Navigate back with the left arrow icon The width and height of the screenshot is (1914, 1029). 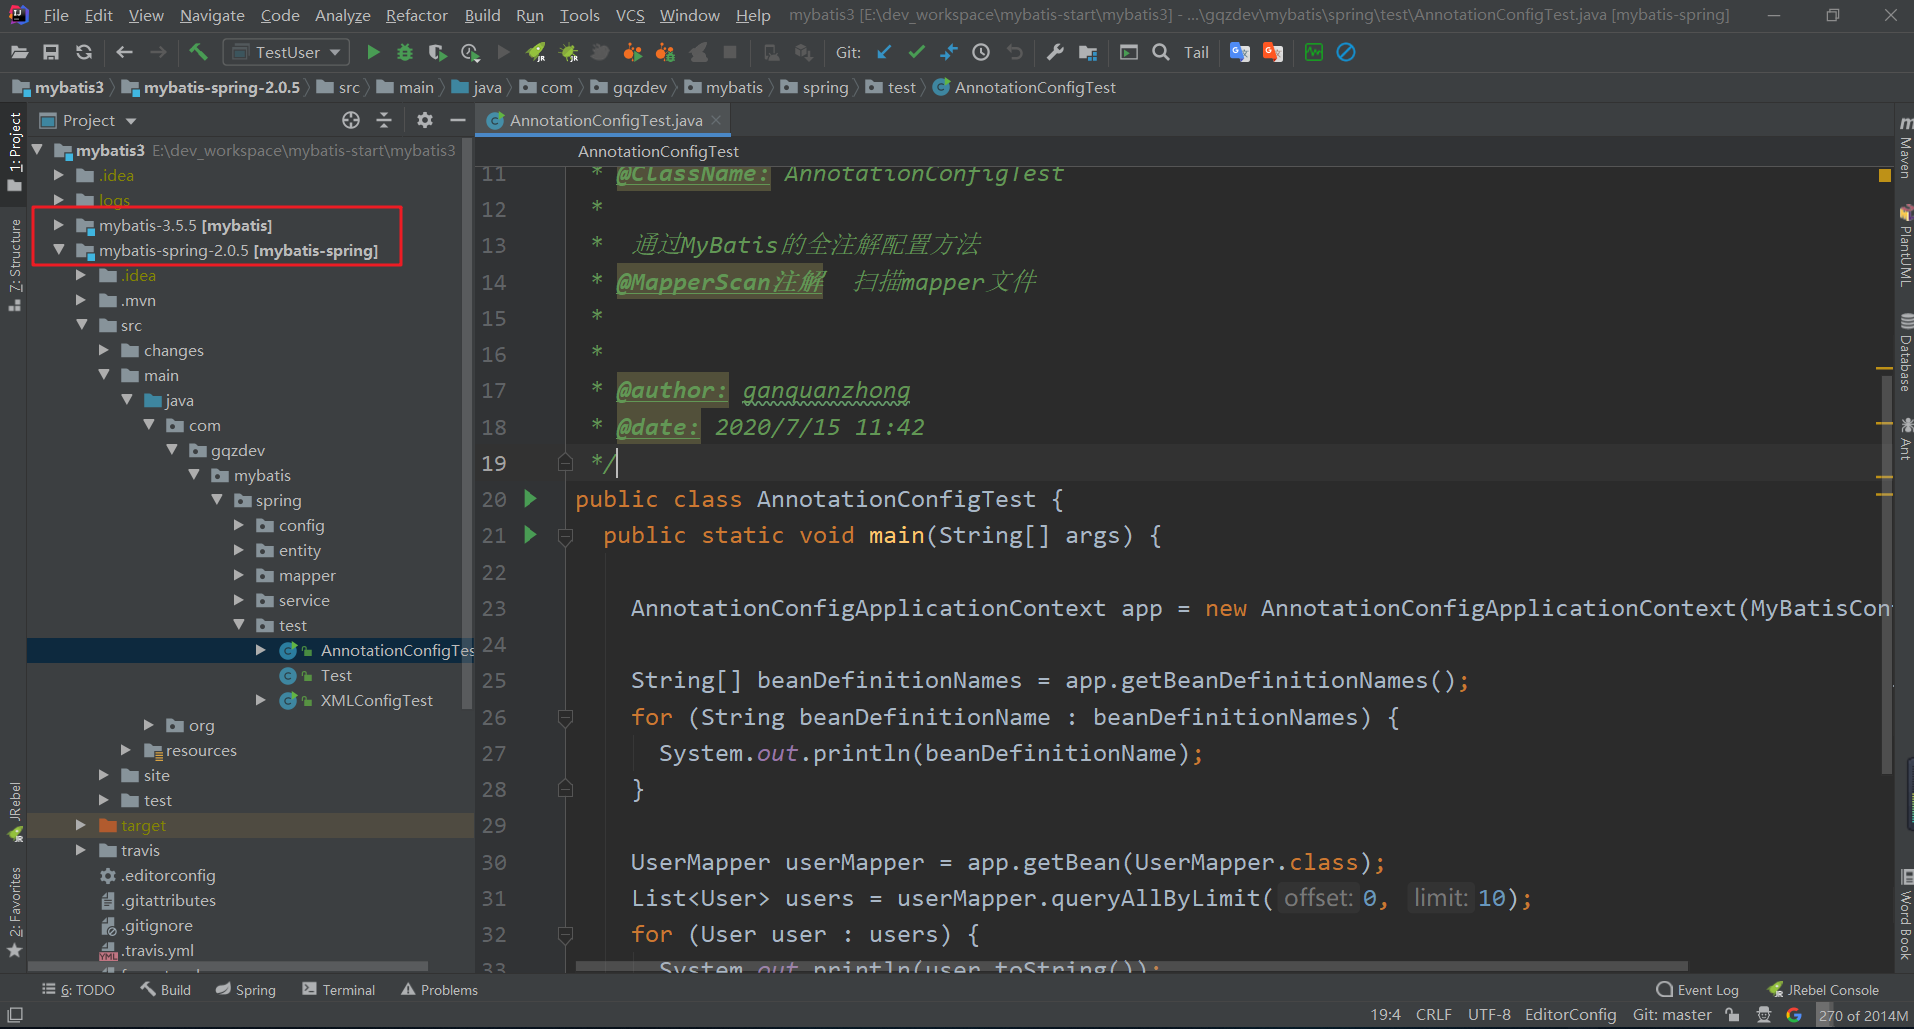point(124,52)
